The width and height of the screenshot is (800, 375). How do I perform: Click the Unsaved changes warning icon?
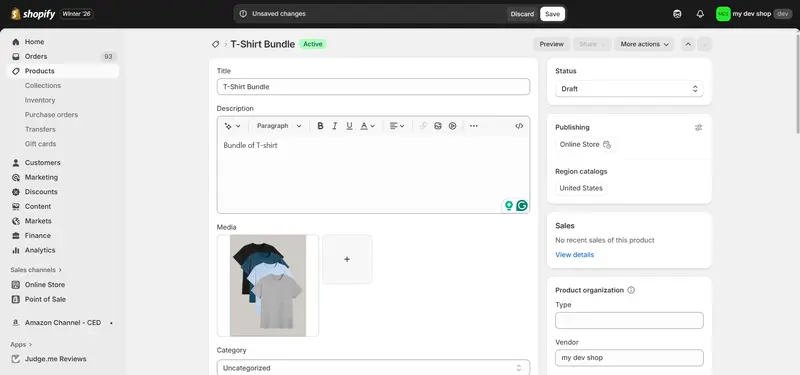pyautogui.click(x=243, y=14)
